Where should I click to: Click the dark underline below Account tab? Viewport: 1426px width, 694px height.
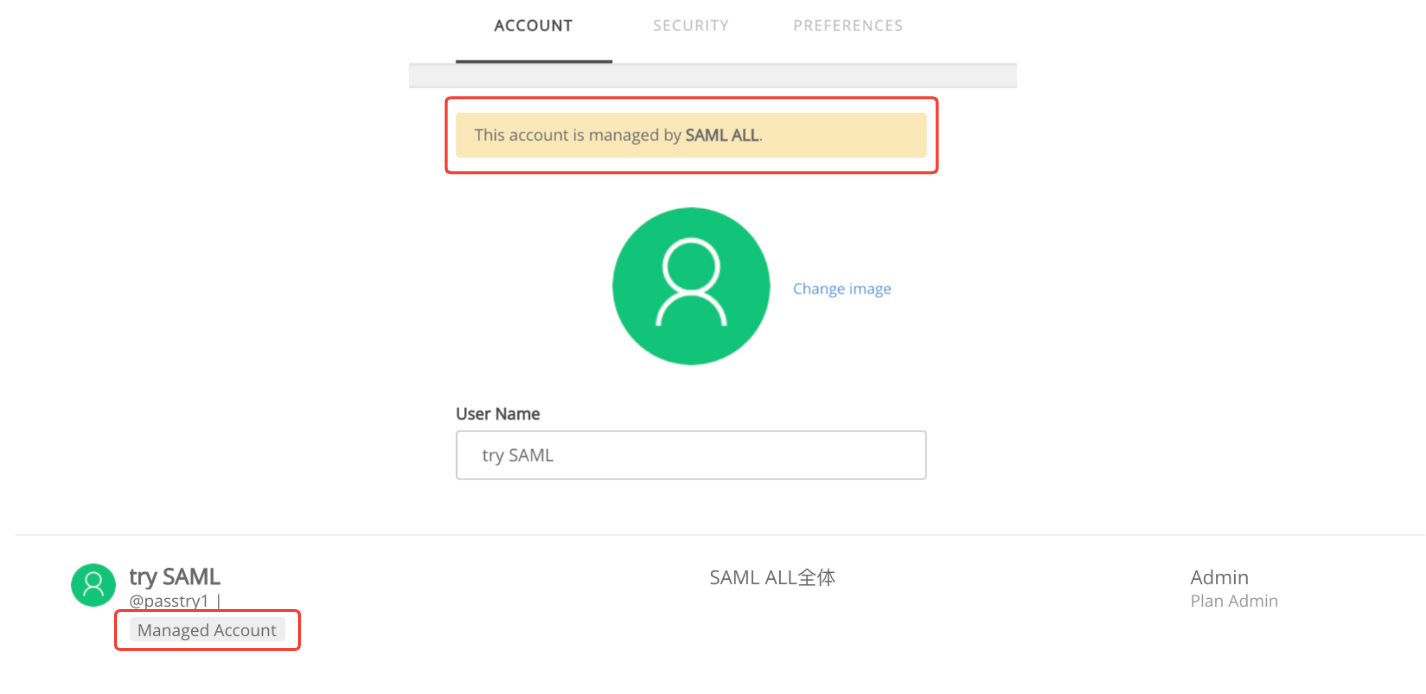[534, 61]
